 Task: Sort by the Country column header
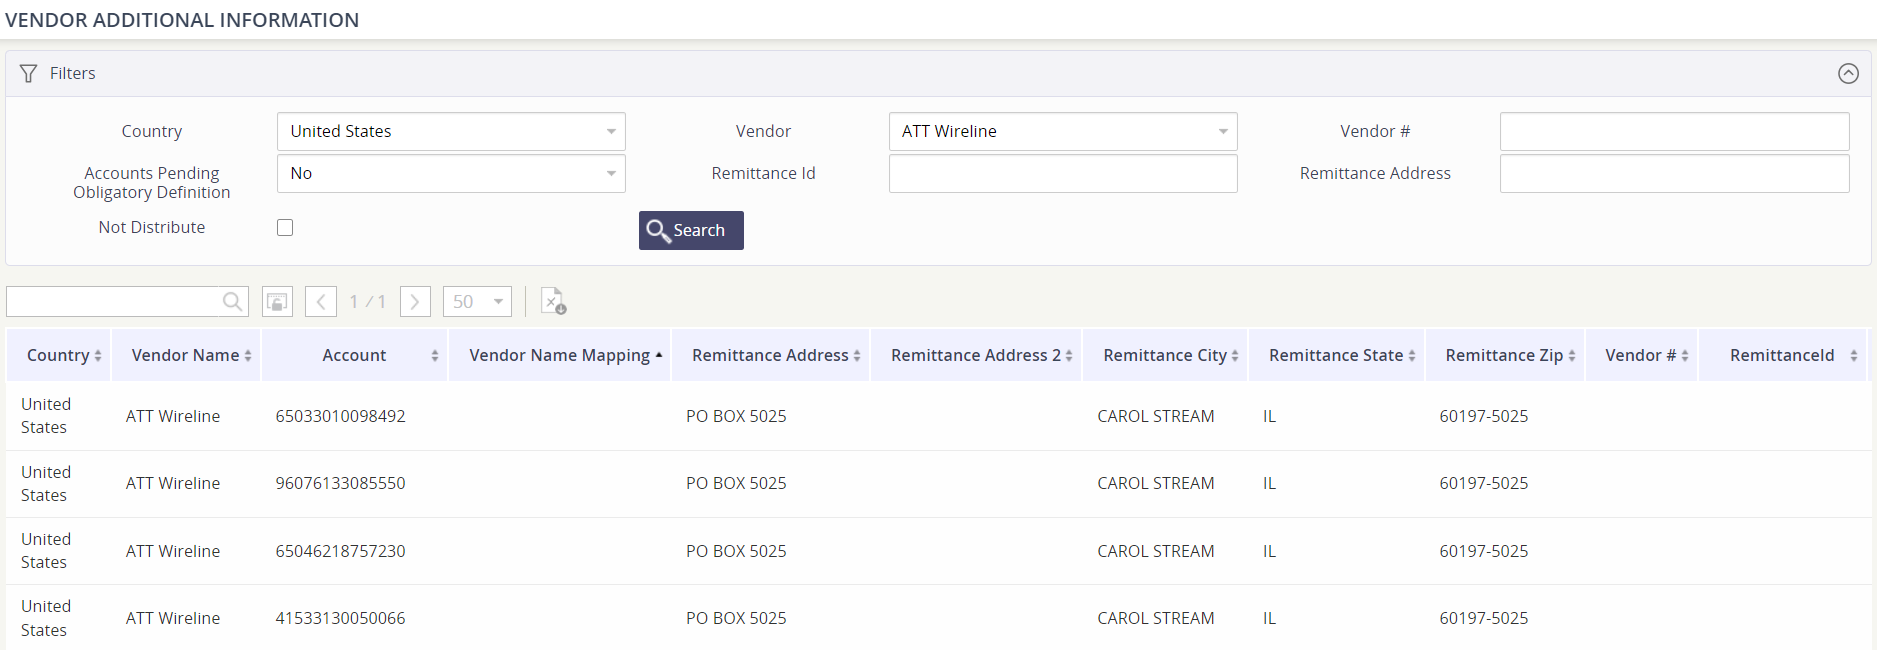click(59, 355)
